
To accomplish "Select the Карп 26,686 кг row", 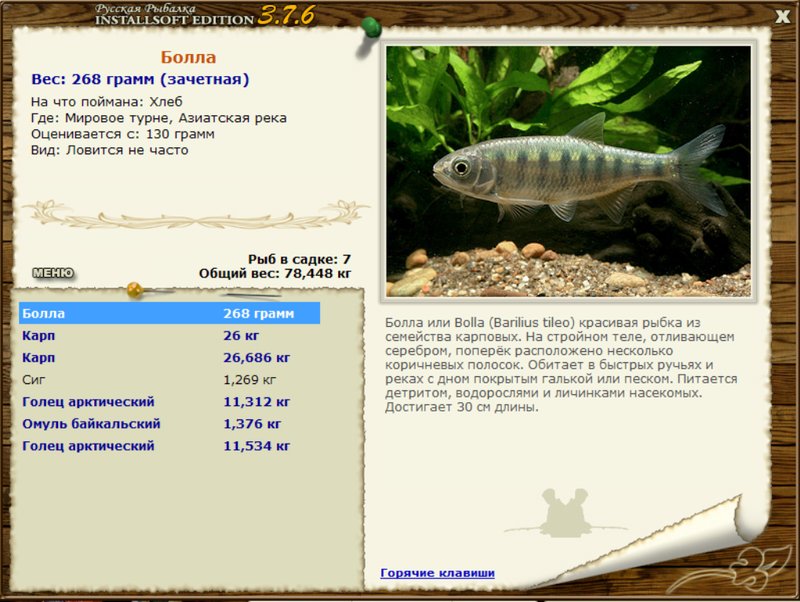I will point(169,357).
